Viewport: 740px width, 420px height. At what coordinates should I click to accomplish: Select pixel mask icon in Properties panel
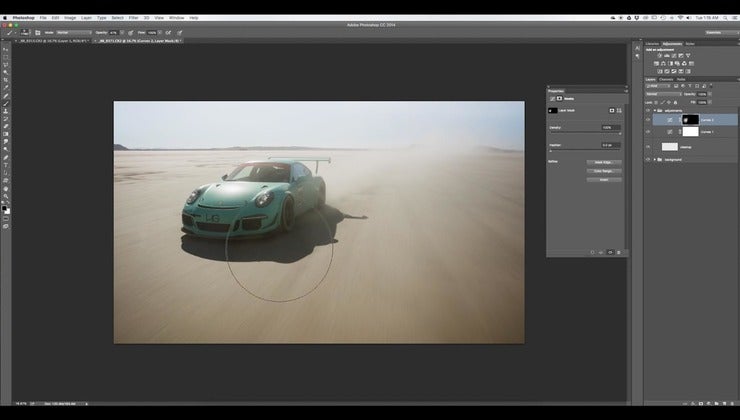612,110
